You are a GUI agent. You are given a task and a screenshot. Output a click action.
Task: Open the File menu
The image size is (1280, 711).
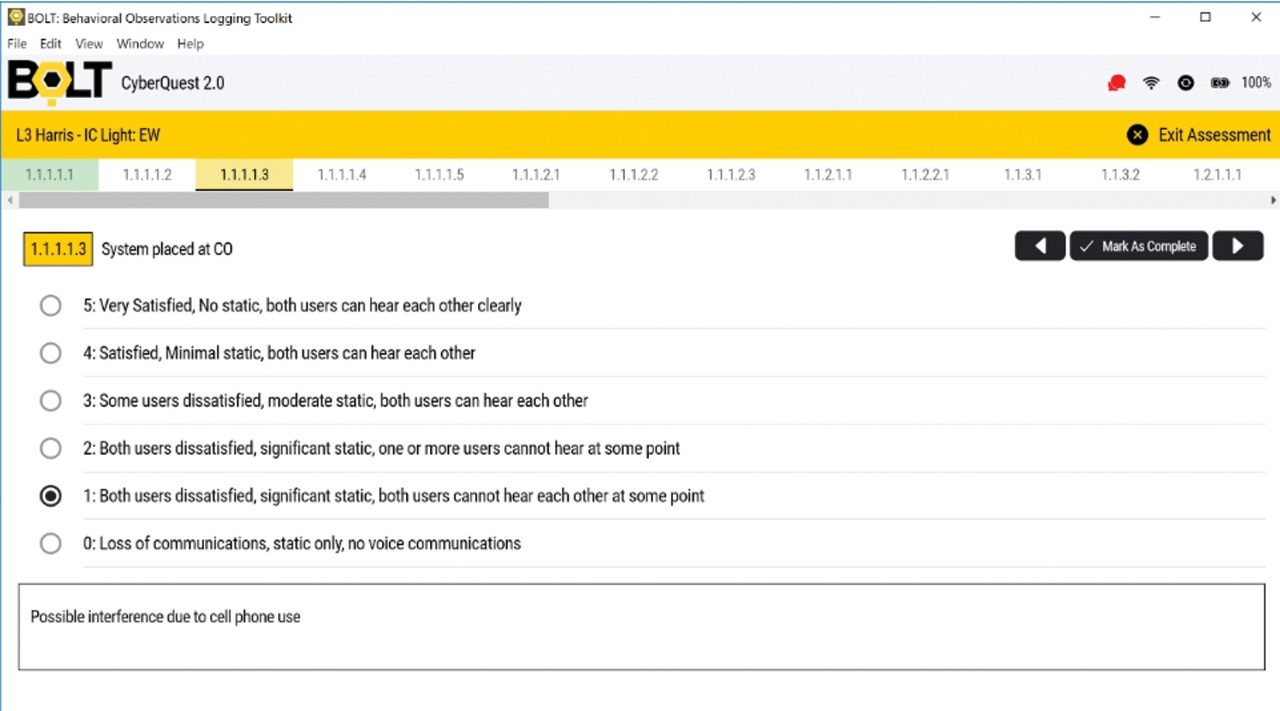pos(17,44)
